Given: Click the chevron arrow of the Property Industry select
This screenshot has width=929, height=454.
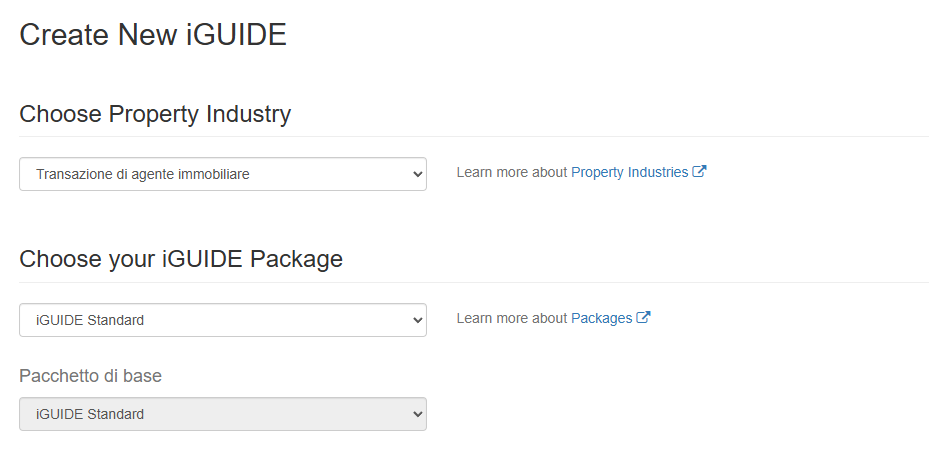Looking at the screenshot, I should click(418, 174).
